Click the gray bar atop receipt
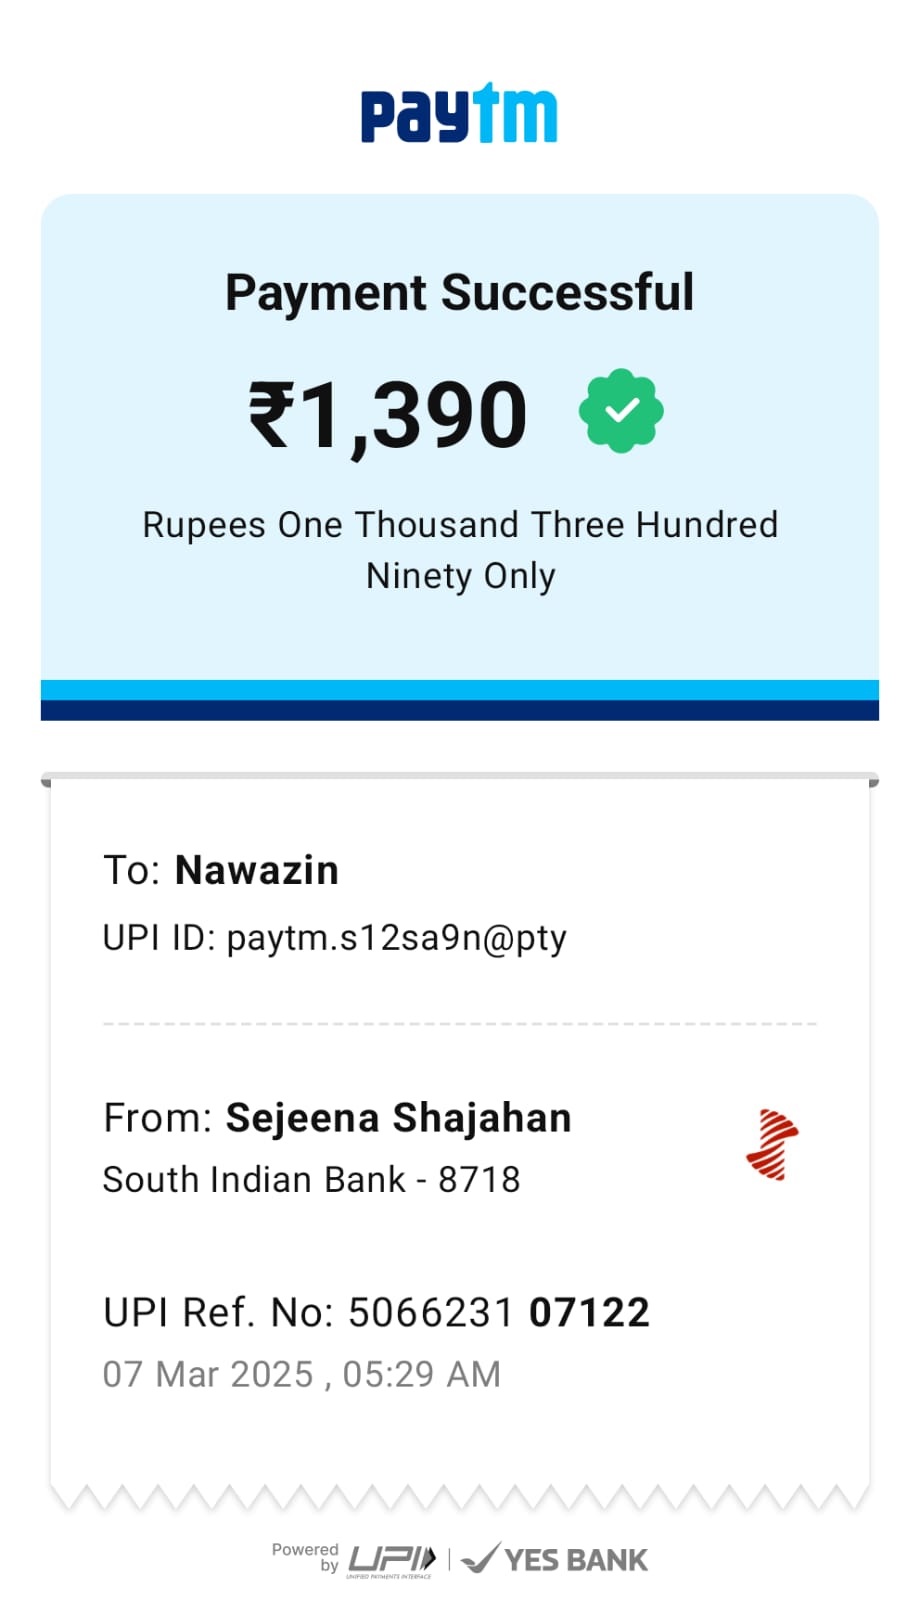920x1600 pixels. 459,777
